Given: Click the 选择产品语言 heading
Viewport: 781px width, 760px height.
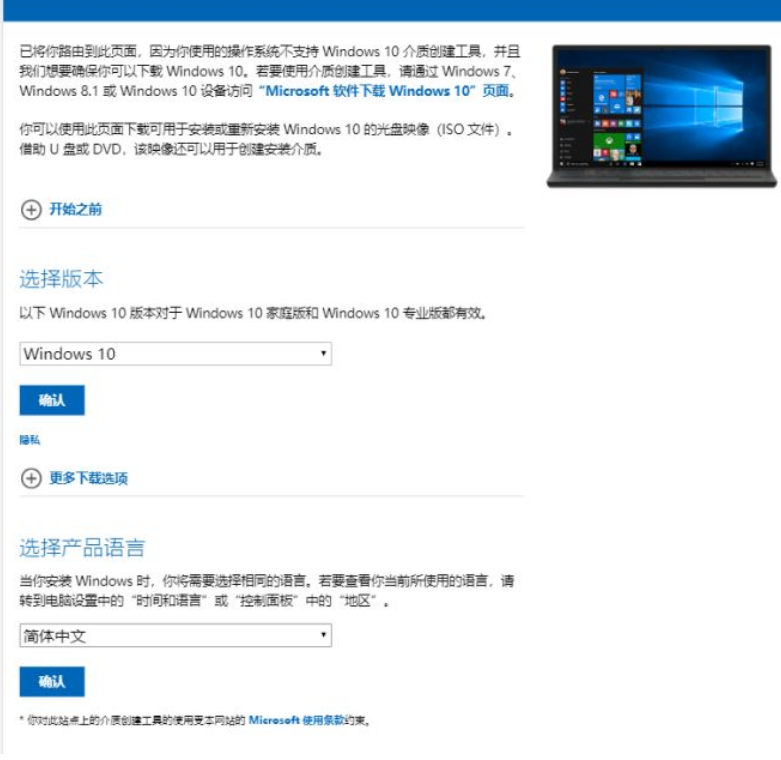Looking at the screenshot, I should 82,548.
